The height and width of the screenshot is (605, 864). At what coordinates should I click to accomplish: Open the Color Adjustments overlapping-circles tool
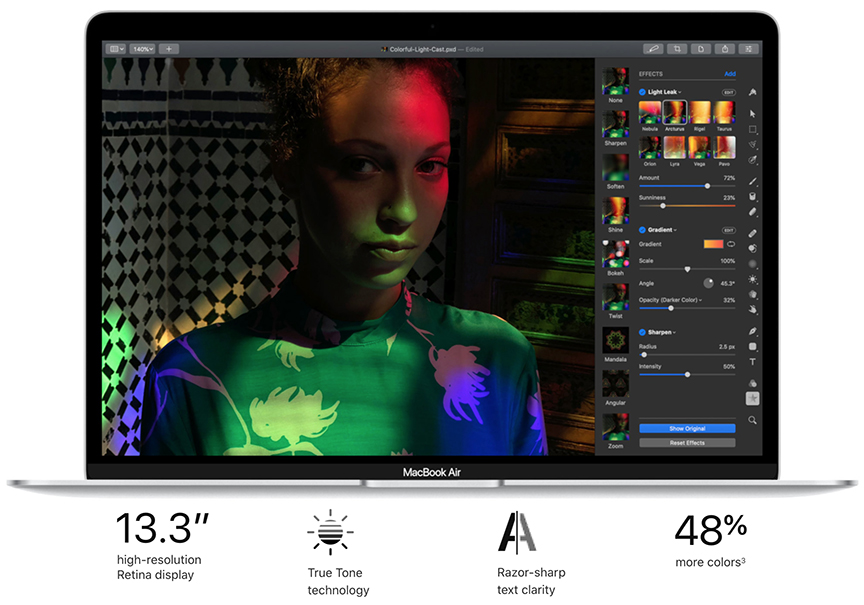click(752, 383)
